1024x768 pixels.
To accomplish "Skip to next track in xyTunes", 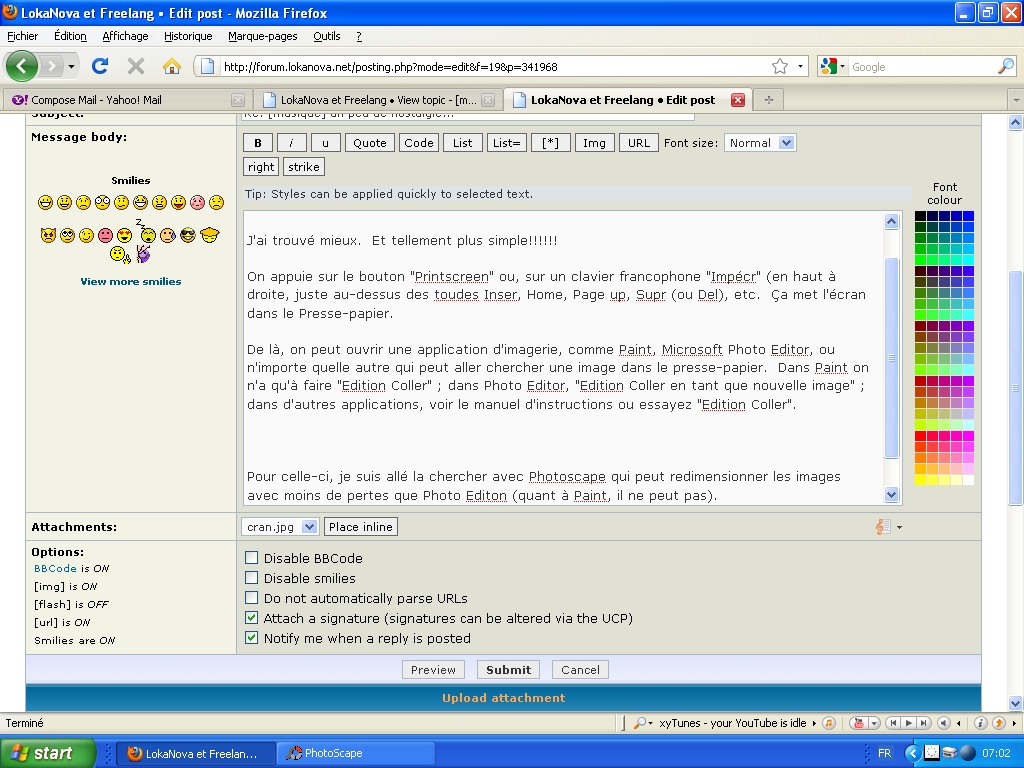I will [923, 723].
